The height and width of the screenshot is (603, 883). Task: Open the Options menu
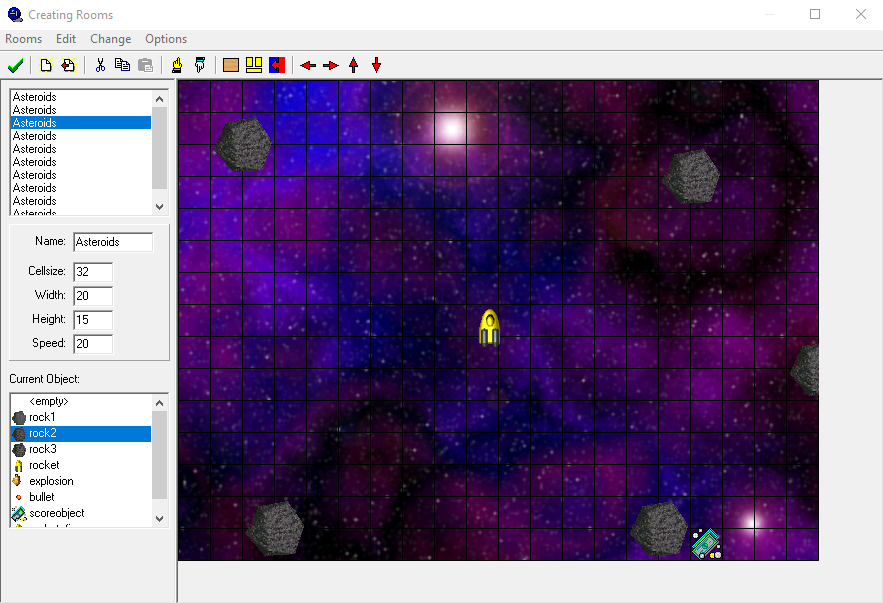click(166, 39)
